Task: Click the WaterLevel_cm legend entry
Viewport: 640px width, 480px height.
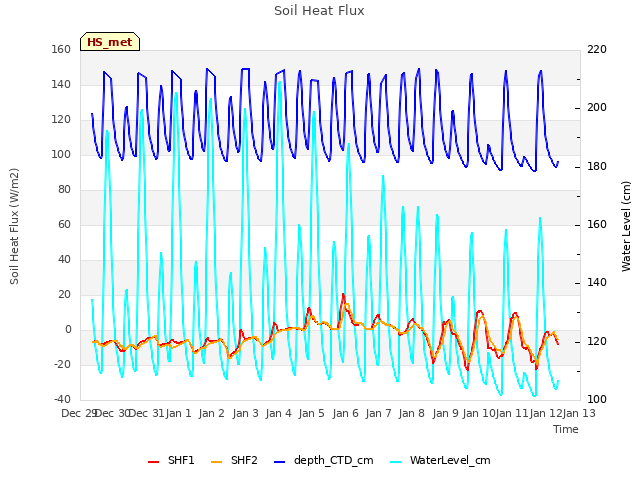Action: 440,460
